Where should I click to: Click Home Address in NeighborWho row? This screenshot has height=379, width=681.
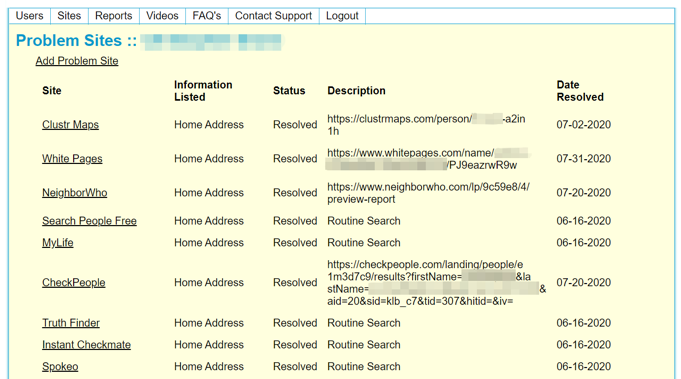coord(209,192)
